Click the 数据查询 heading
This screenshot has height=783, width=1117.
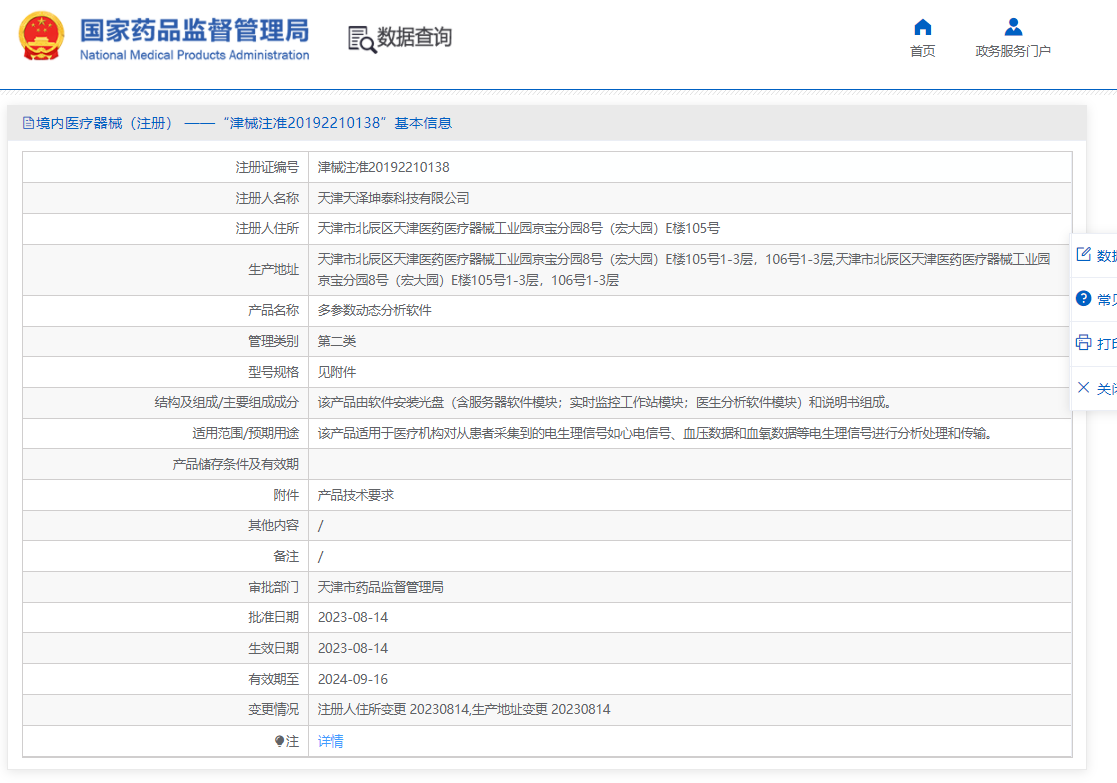[x=415, y=37]
